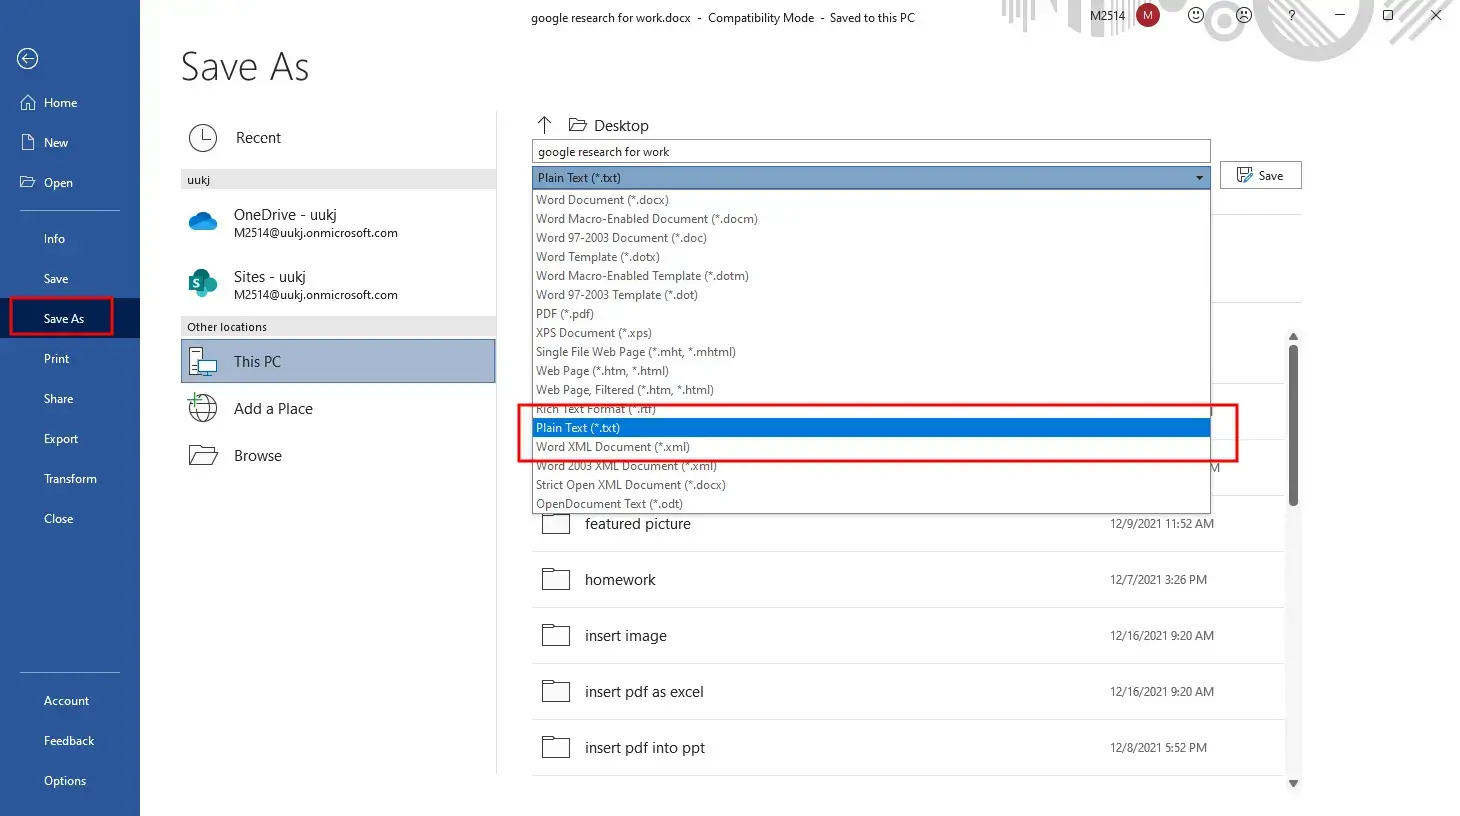1460x816 pixels.
Task: Click the smiley face feedback icon
Action: (1196, 15)
